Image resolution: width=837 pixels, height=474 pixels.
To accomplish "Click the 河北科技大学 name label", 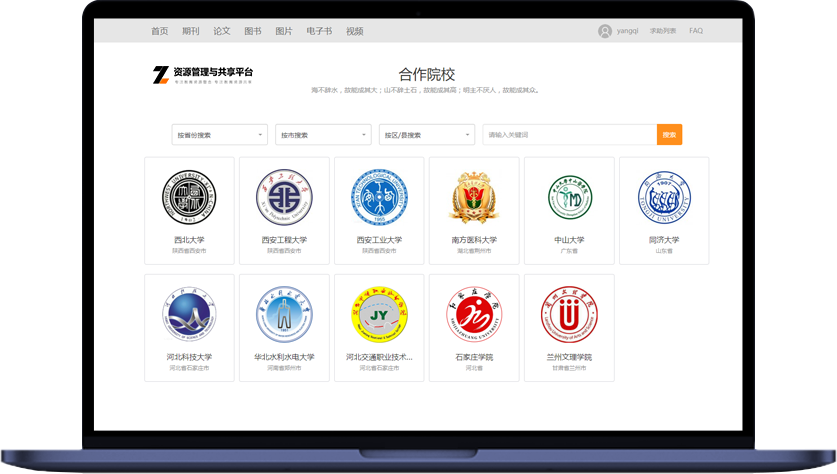I will coord(189,357).
